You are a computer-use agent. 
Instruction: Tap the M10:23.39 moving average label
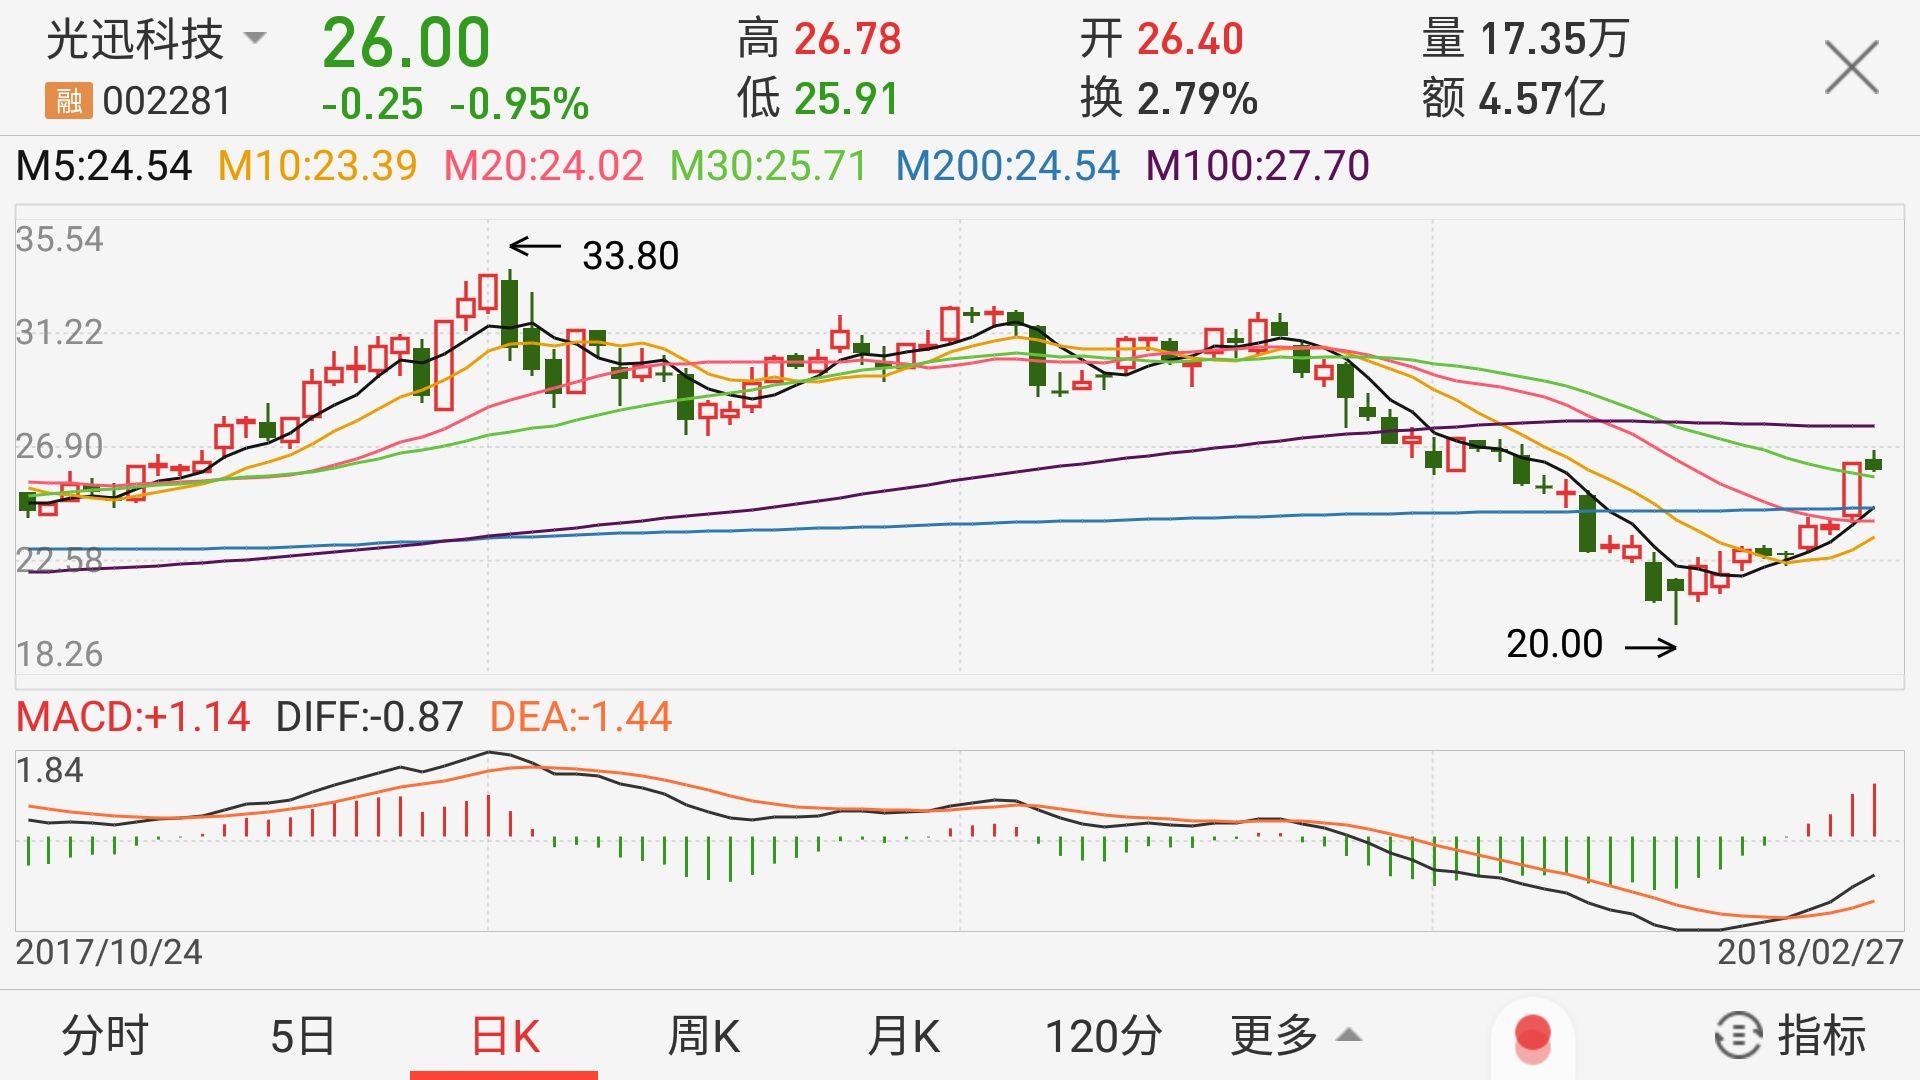point(317,166)
